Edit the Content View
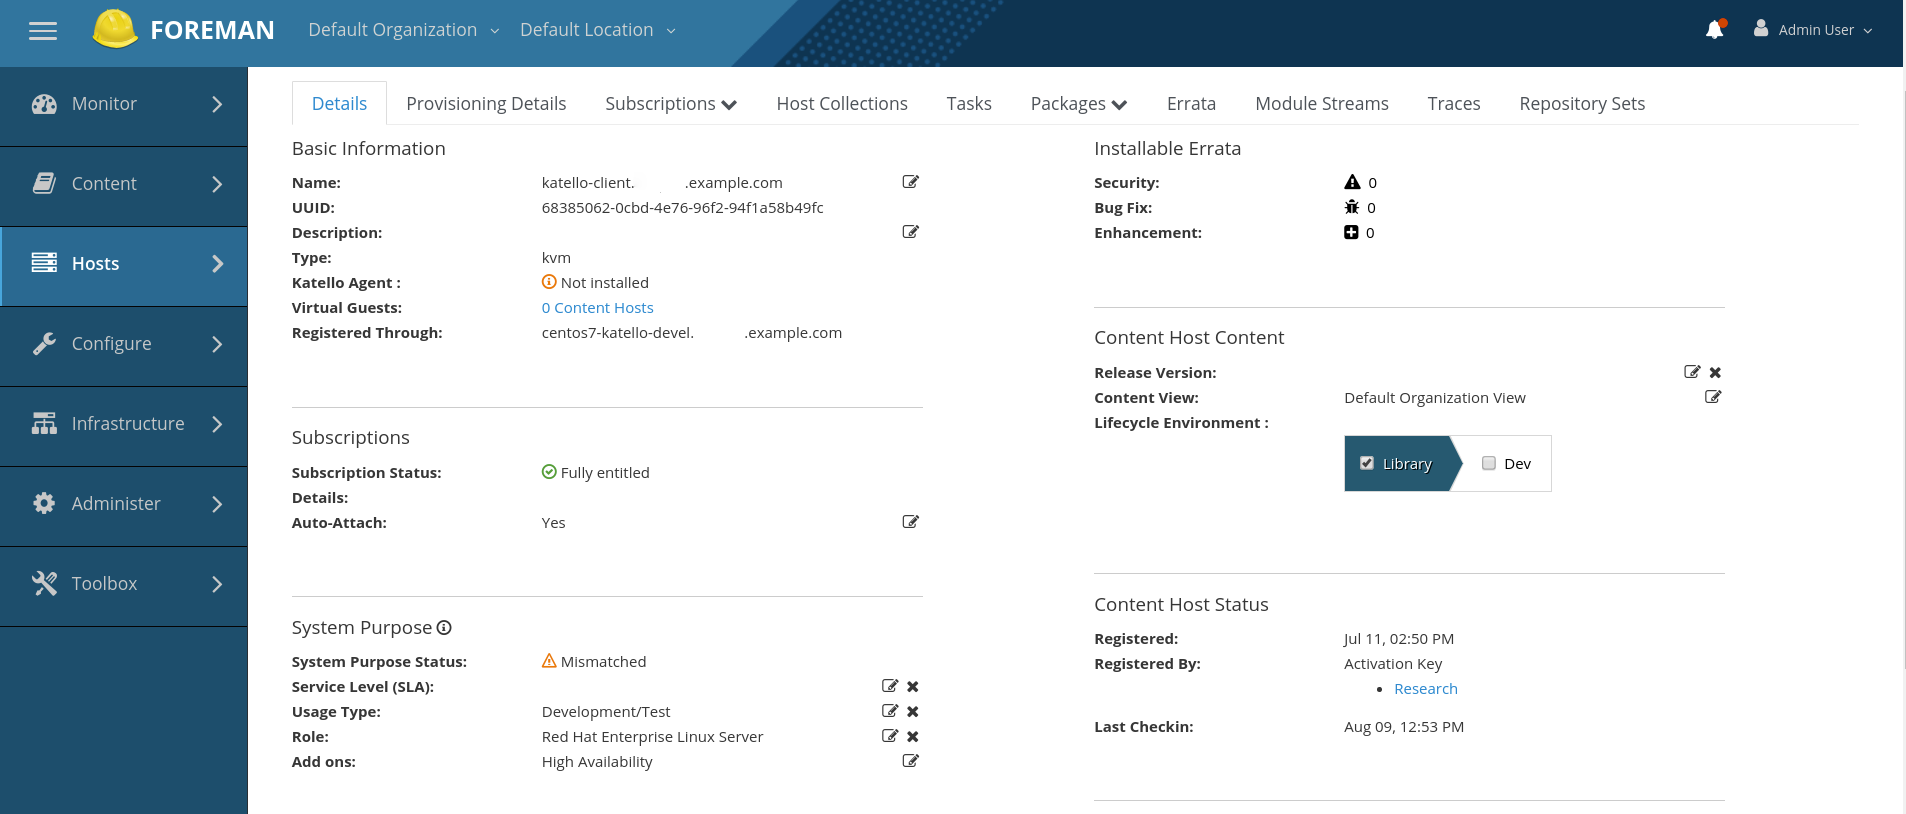1906x814 pixels. tap(1713, 397)
